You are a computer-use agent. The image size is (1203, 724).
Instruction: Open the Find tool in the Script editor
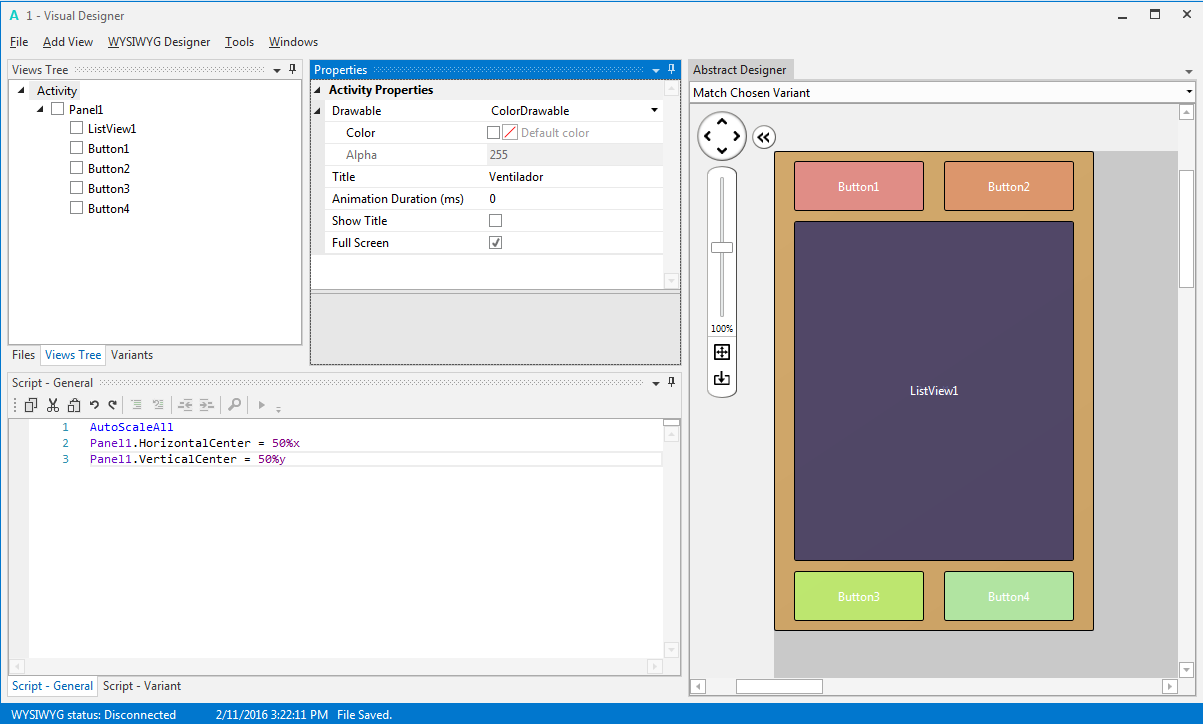(234, 404)
